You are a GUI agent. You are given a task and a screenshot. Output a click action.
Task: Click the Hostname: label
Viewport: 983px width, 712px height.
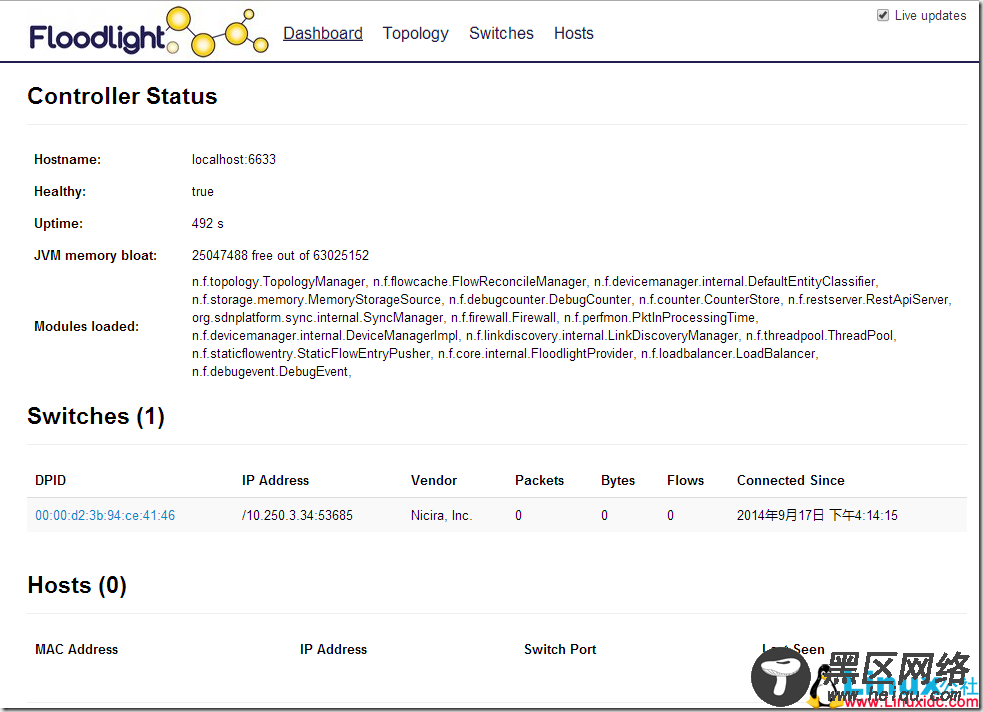[67, 159]
